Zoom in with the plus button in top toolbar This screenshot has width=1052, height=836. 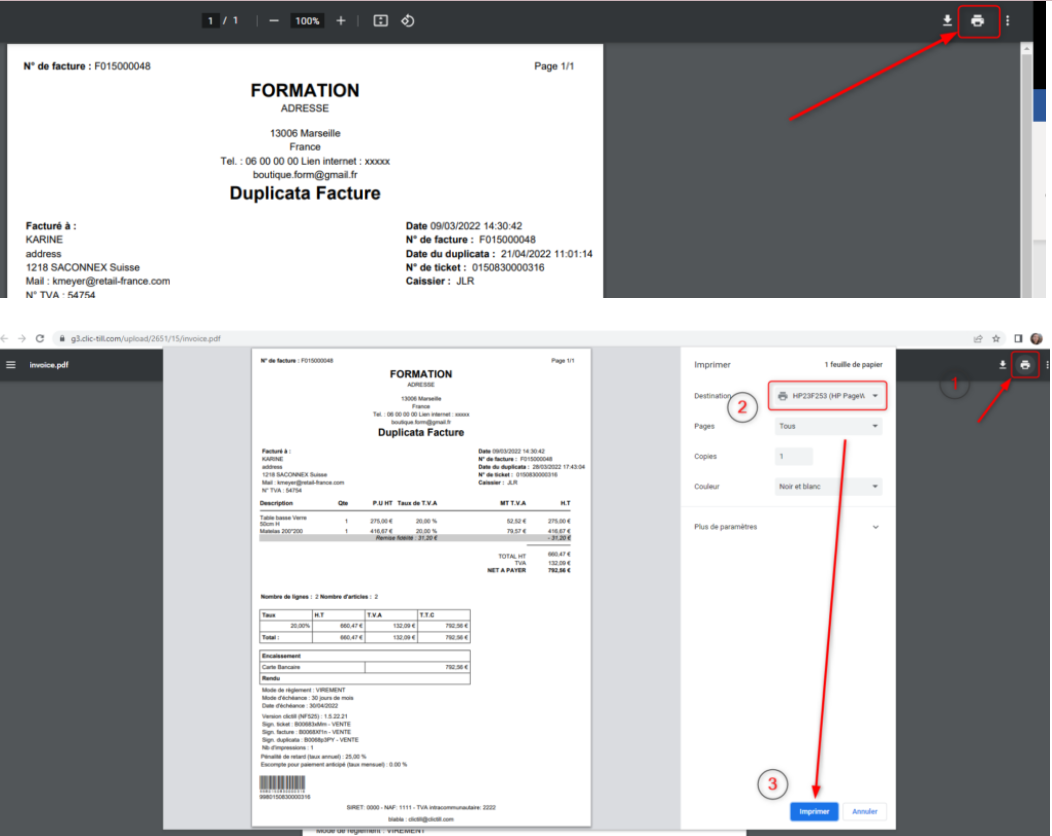click(341, 21)
